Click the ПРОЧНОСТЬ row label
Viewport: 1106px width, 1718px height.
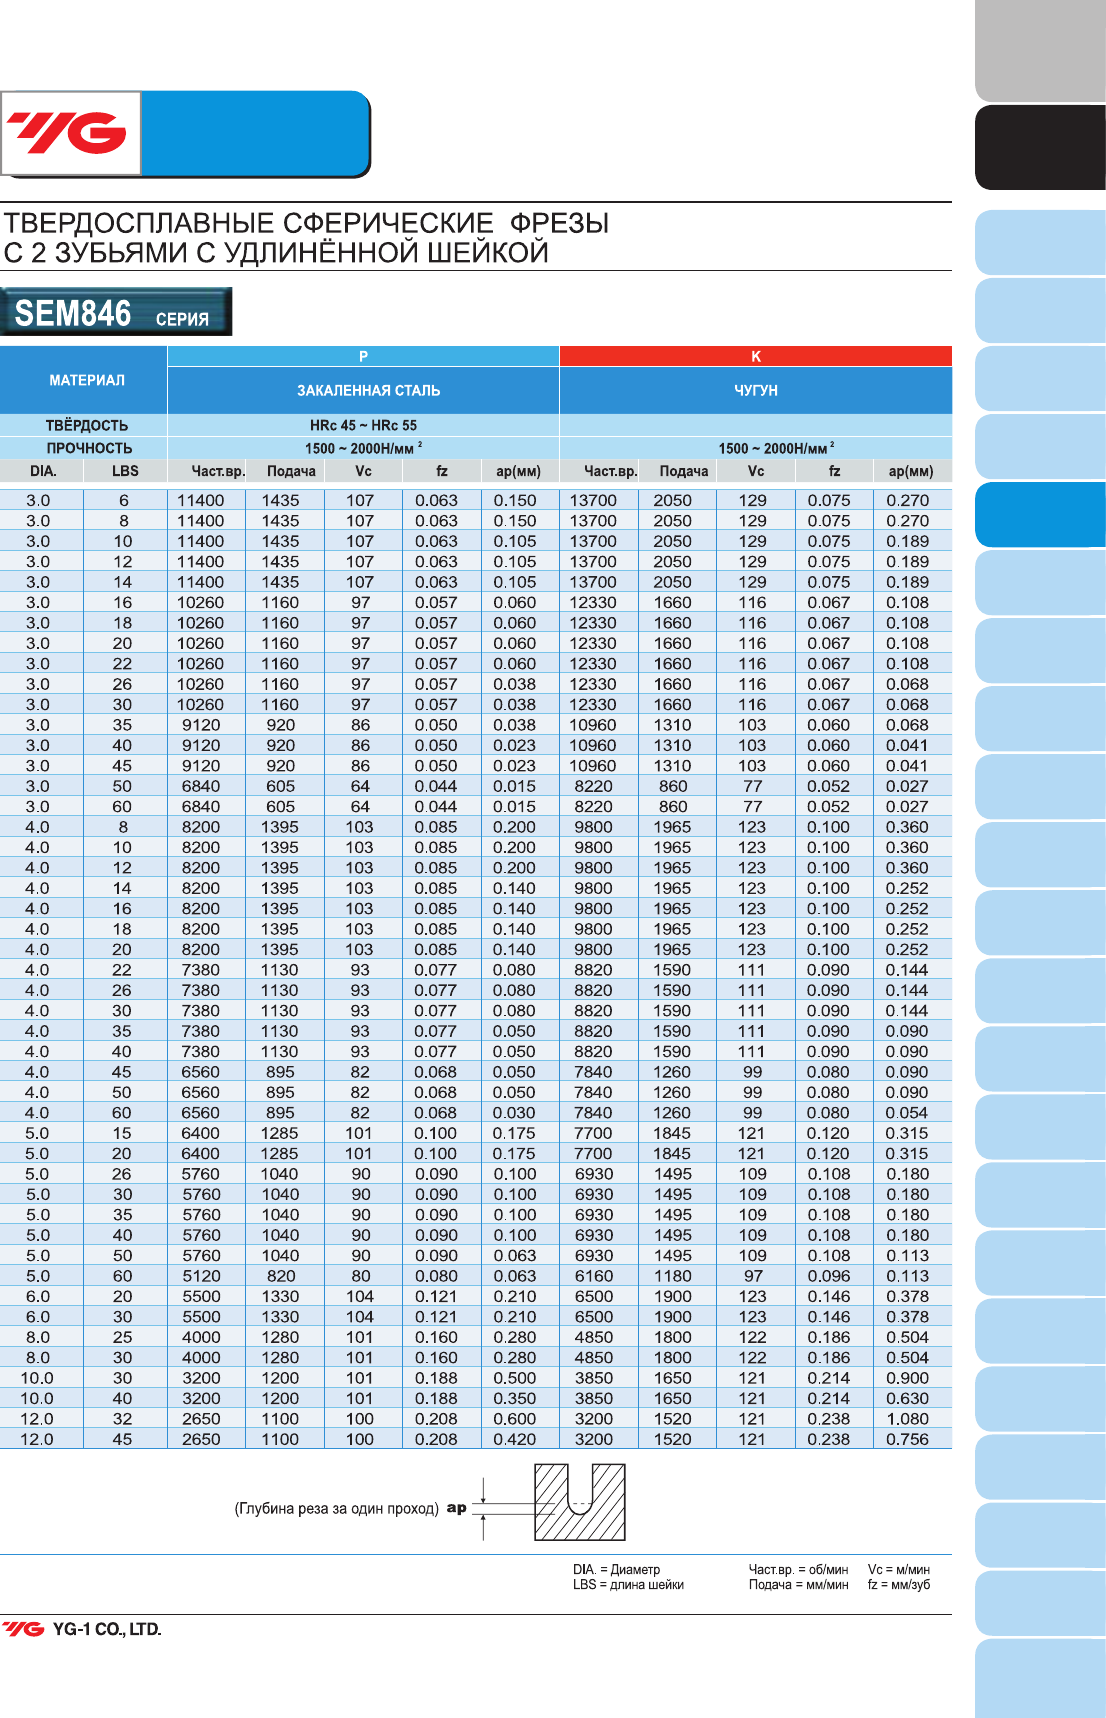pos(89,449)
